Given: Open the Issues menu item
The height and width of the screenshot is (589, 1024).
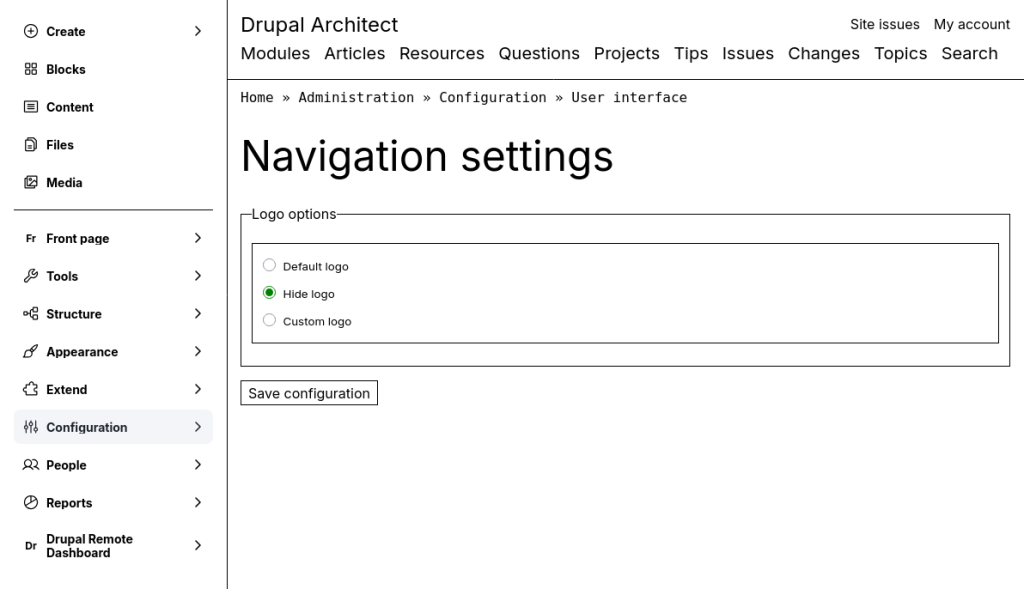Looking at the screenshot, I should 748,54.
